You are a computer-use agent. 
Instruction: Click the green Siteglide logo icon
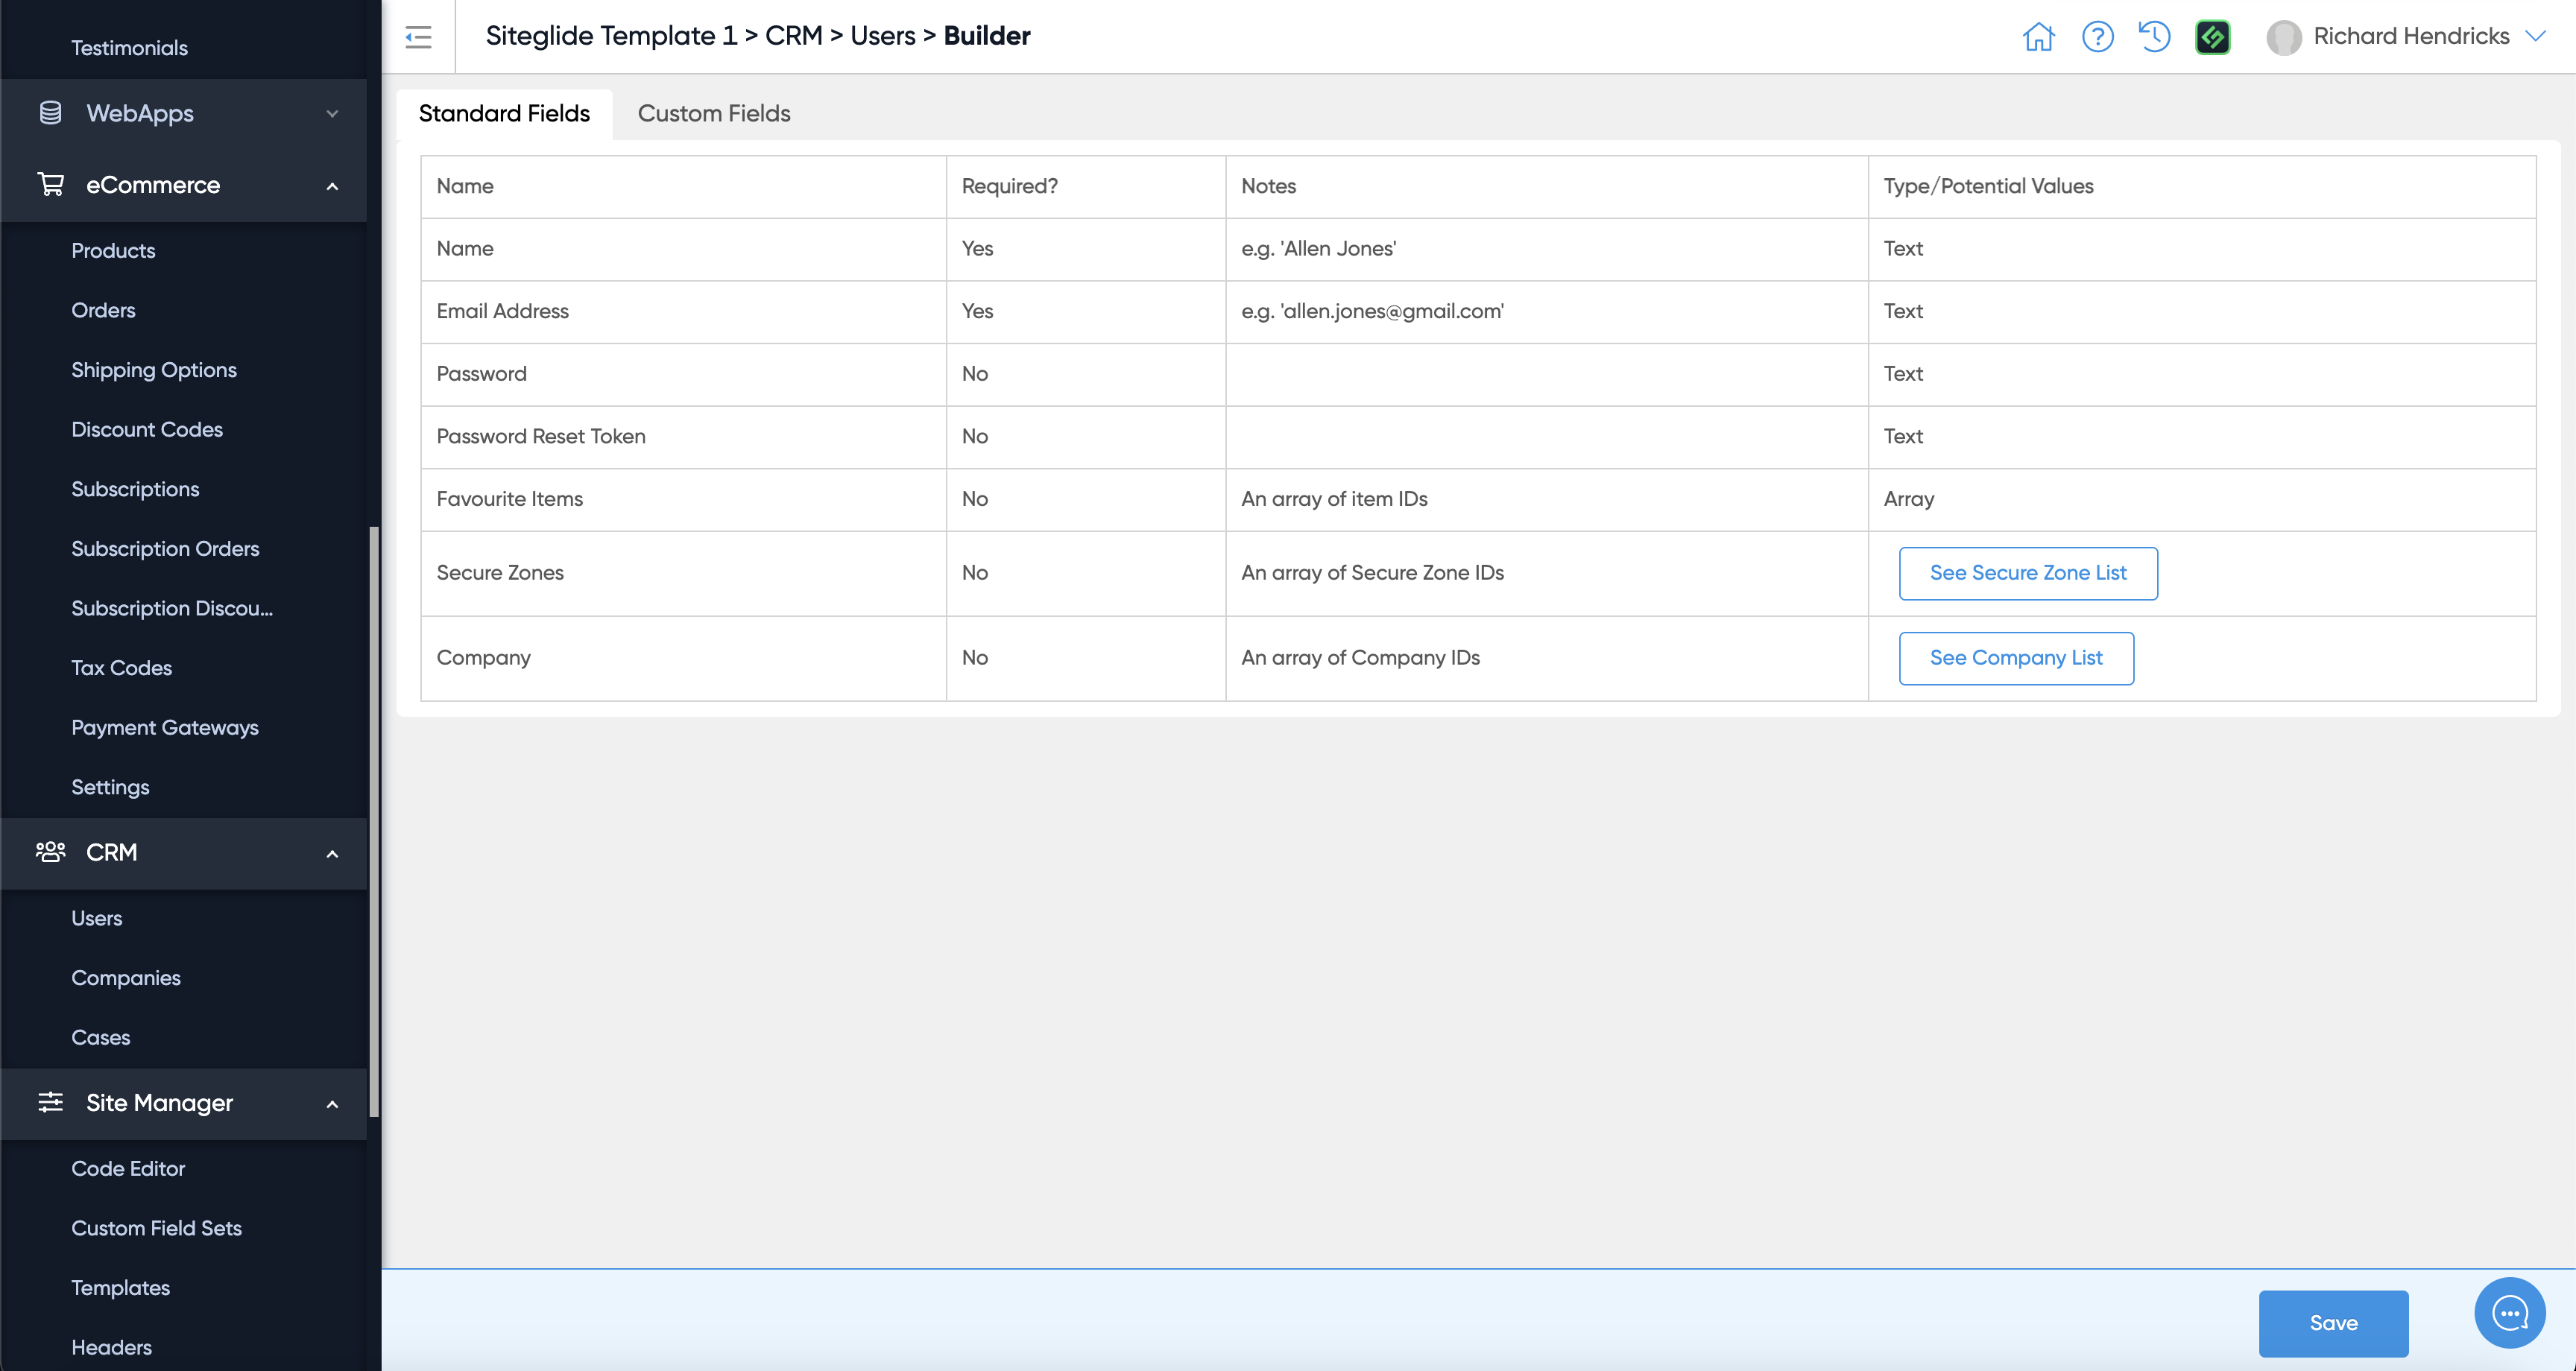click(2212, 37)
